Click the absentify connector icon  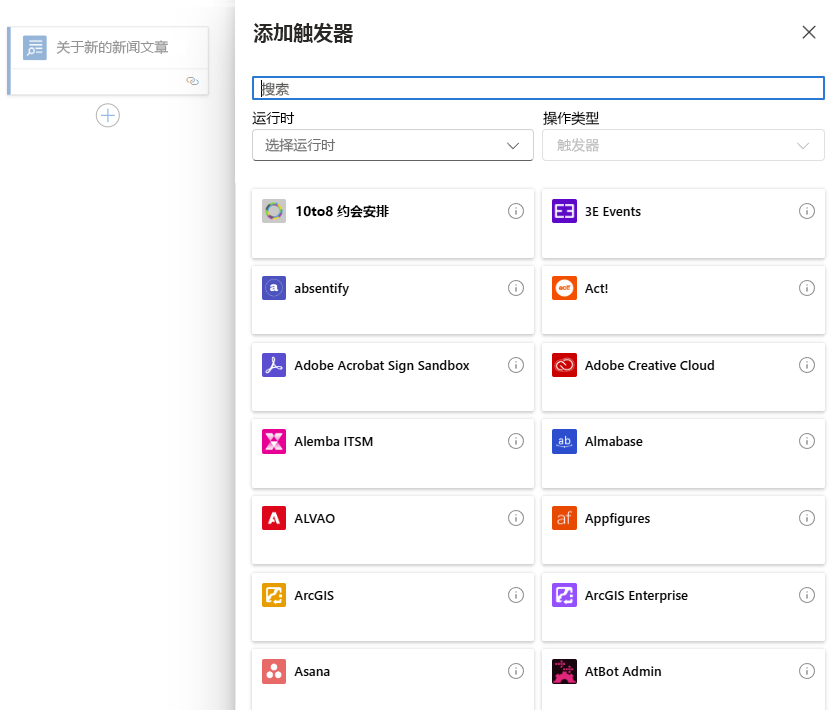click(274, 288)
